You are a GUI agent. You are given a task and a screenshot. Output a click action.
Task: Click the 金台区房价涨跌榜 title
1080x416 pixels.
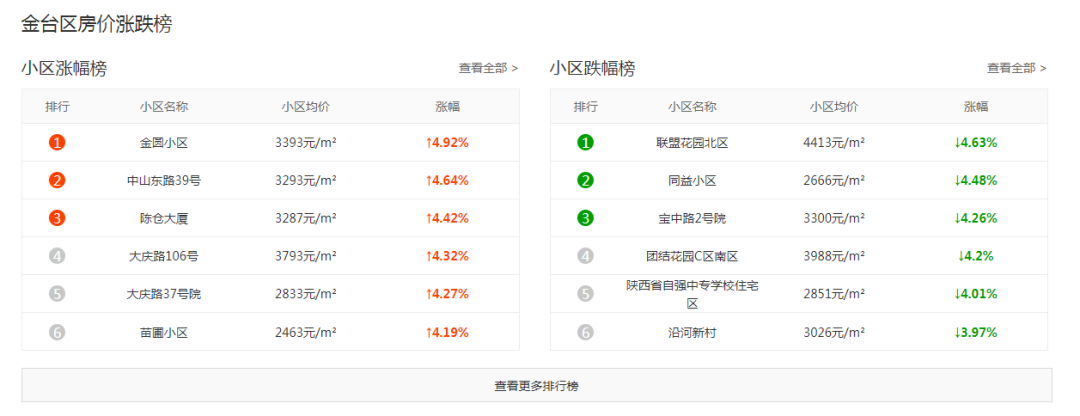pyautogui.click(x=96, y=24)
